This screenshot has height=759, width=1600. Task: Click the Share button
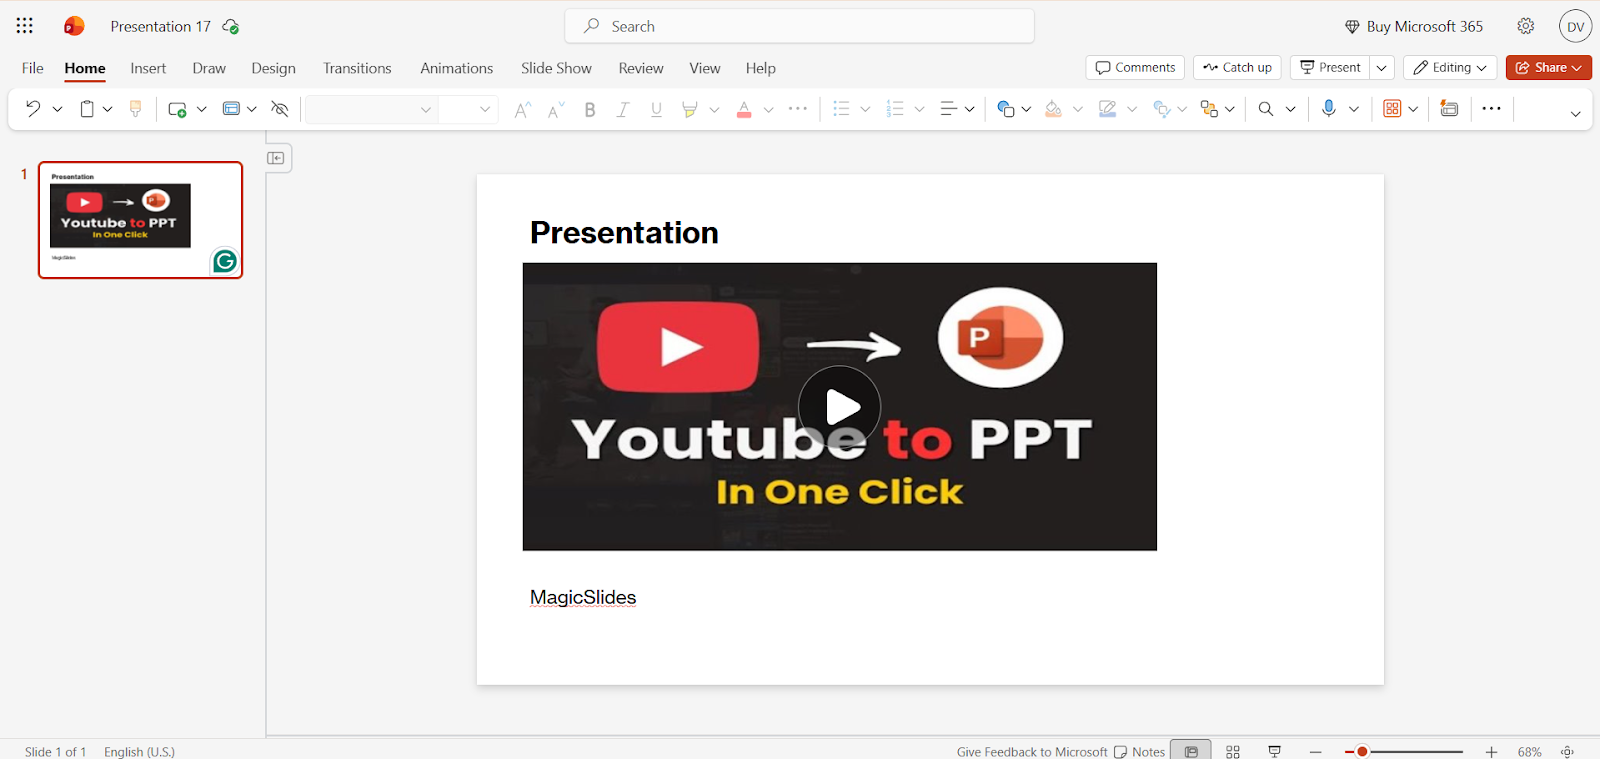click(x=1549, y=68)
